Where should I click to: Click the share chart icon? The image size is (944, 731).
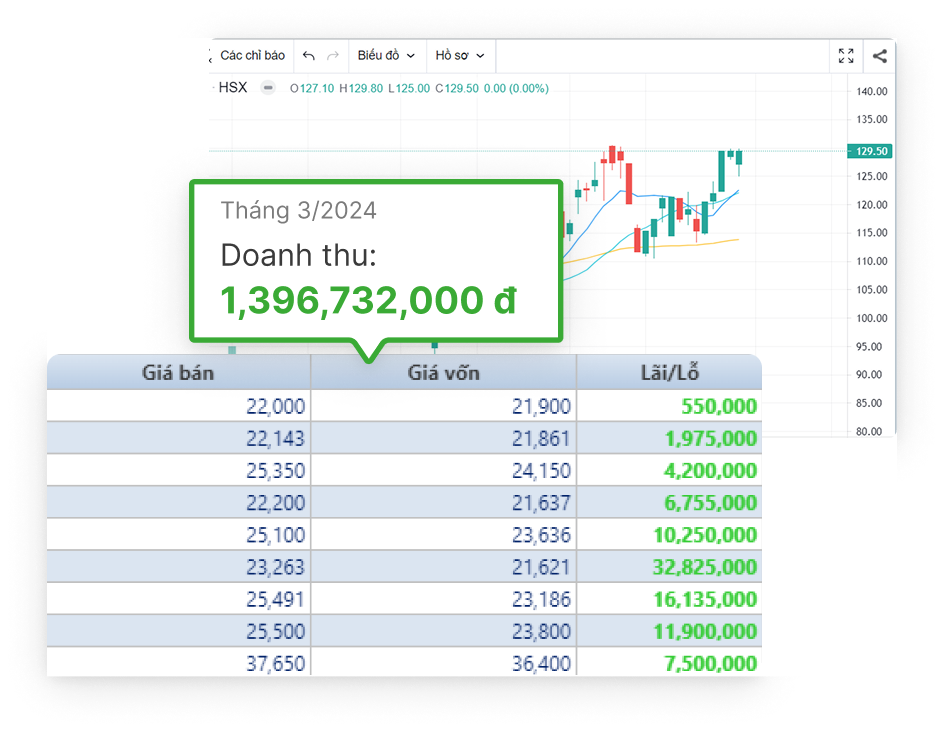pyautogui.click(x=880, y=56)
